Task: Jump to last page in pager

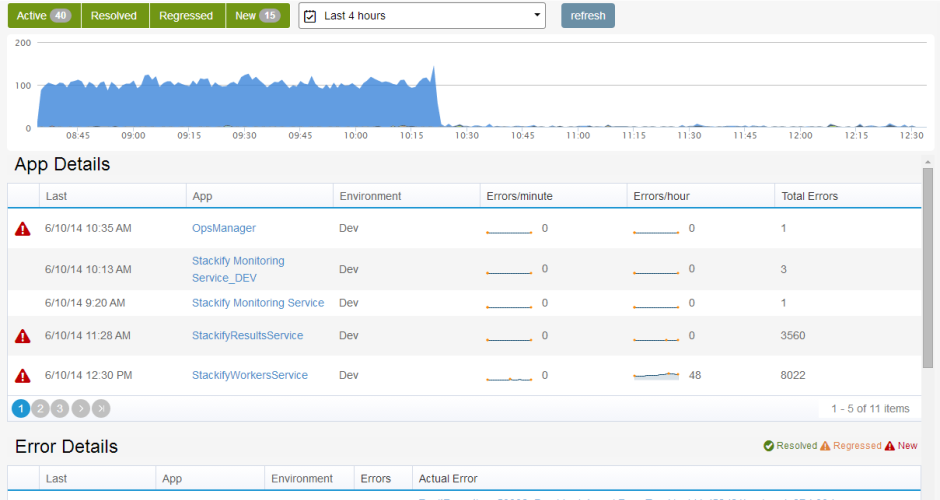Action: tap(101, 408)
